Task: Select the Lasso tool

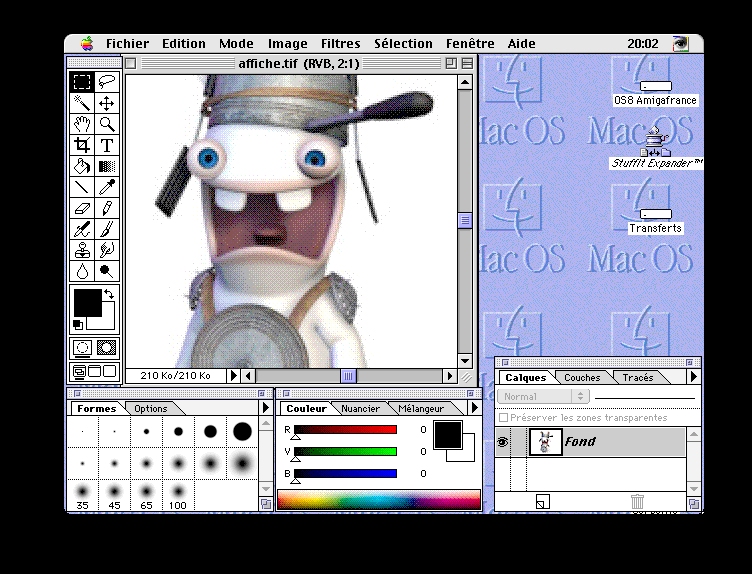Action: click(106, 82)
